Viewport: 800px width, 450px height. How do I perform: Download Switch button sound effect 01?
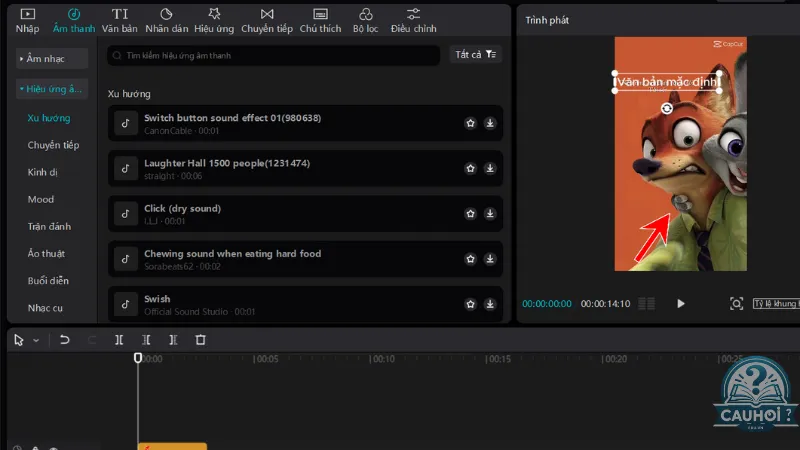tap(490, 123)
